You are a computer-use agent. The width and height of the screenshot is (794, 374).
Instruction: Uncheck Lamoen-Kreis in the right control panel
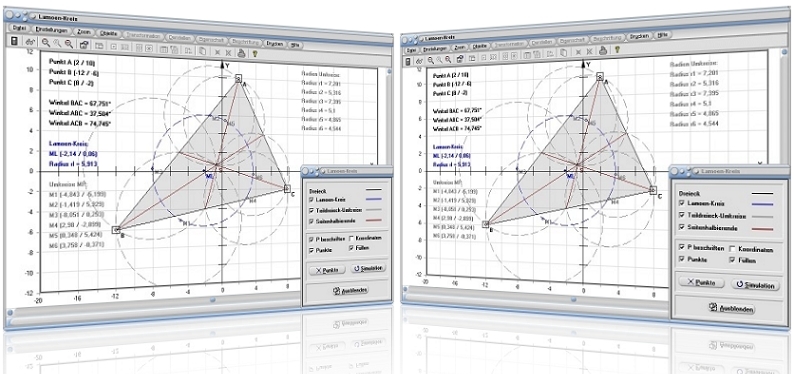click(x=682, y=203)
